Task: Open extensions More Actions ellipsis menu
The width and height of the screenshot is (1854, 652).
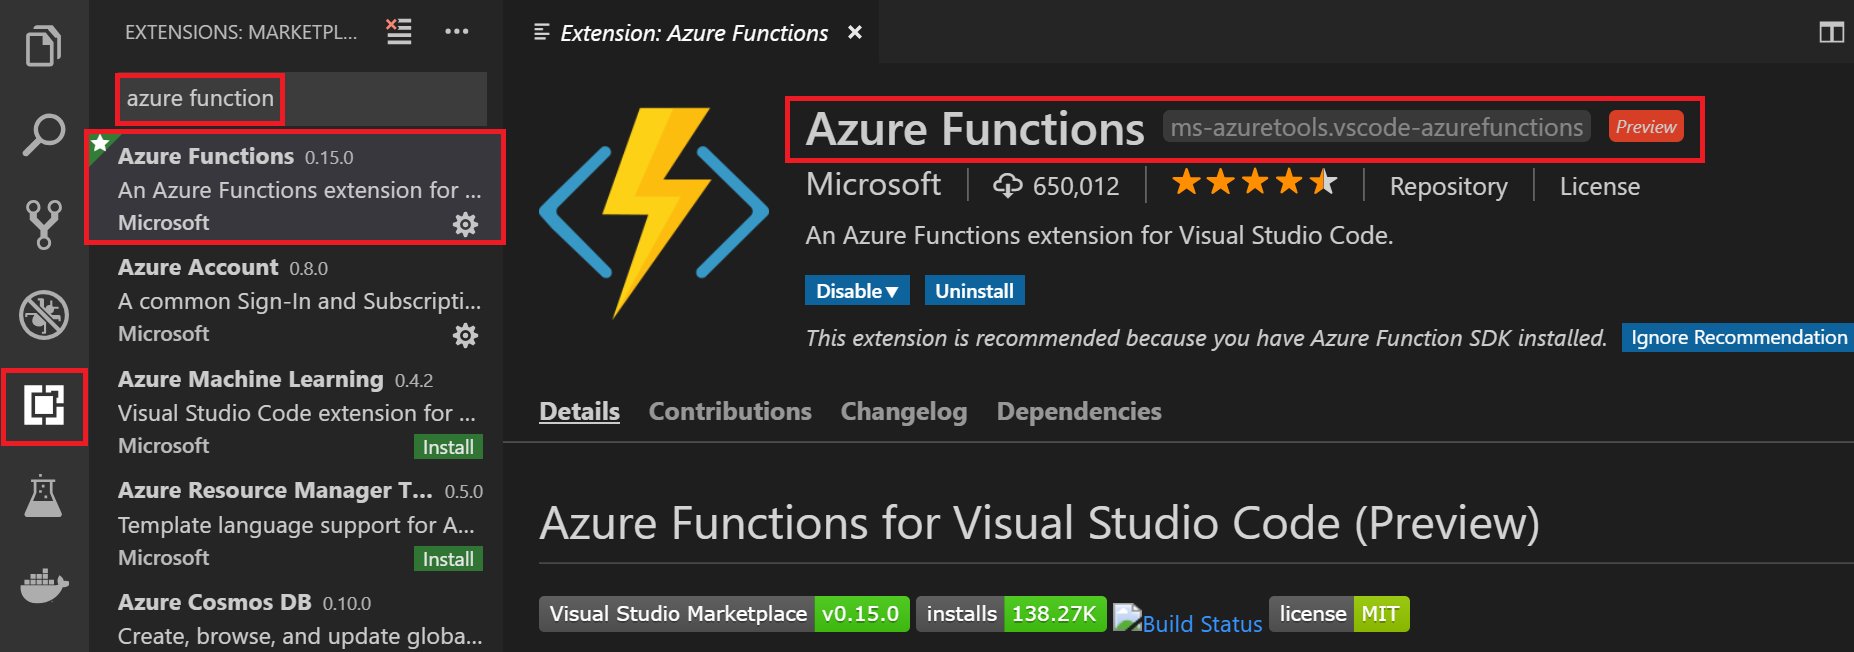Action: [x=457, y=32]
